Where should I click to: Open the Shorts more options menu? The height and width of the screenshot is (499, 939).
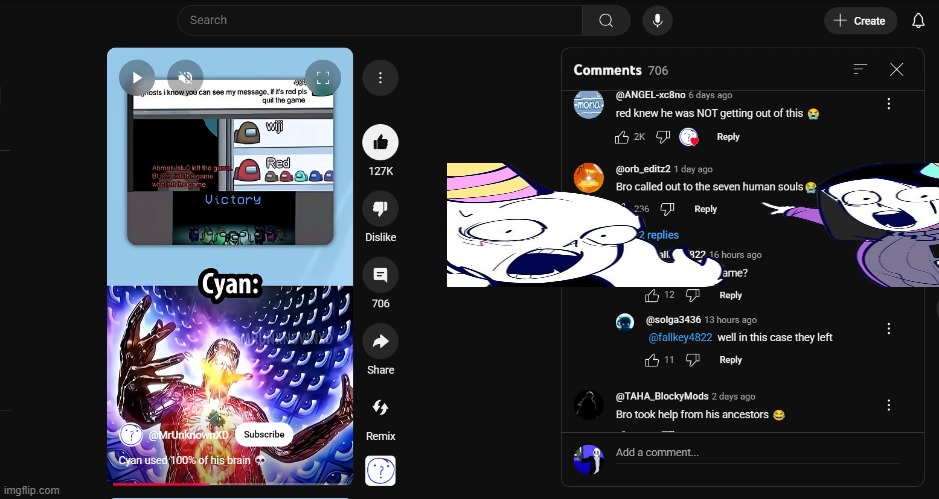point(380,77)
